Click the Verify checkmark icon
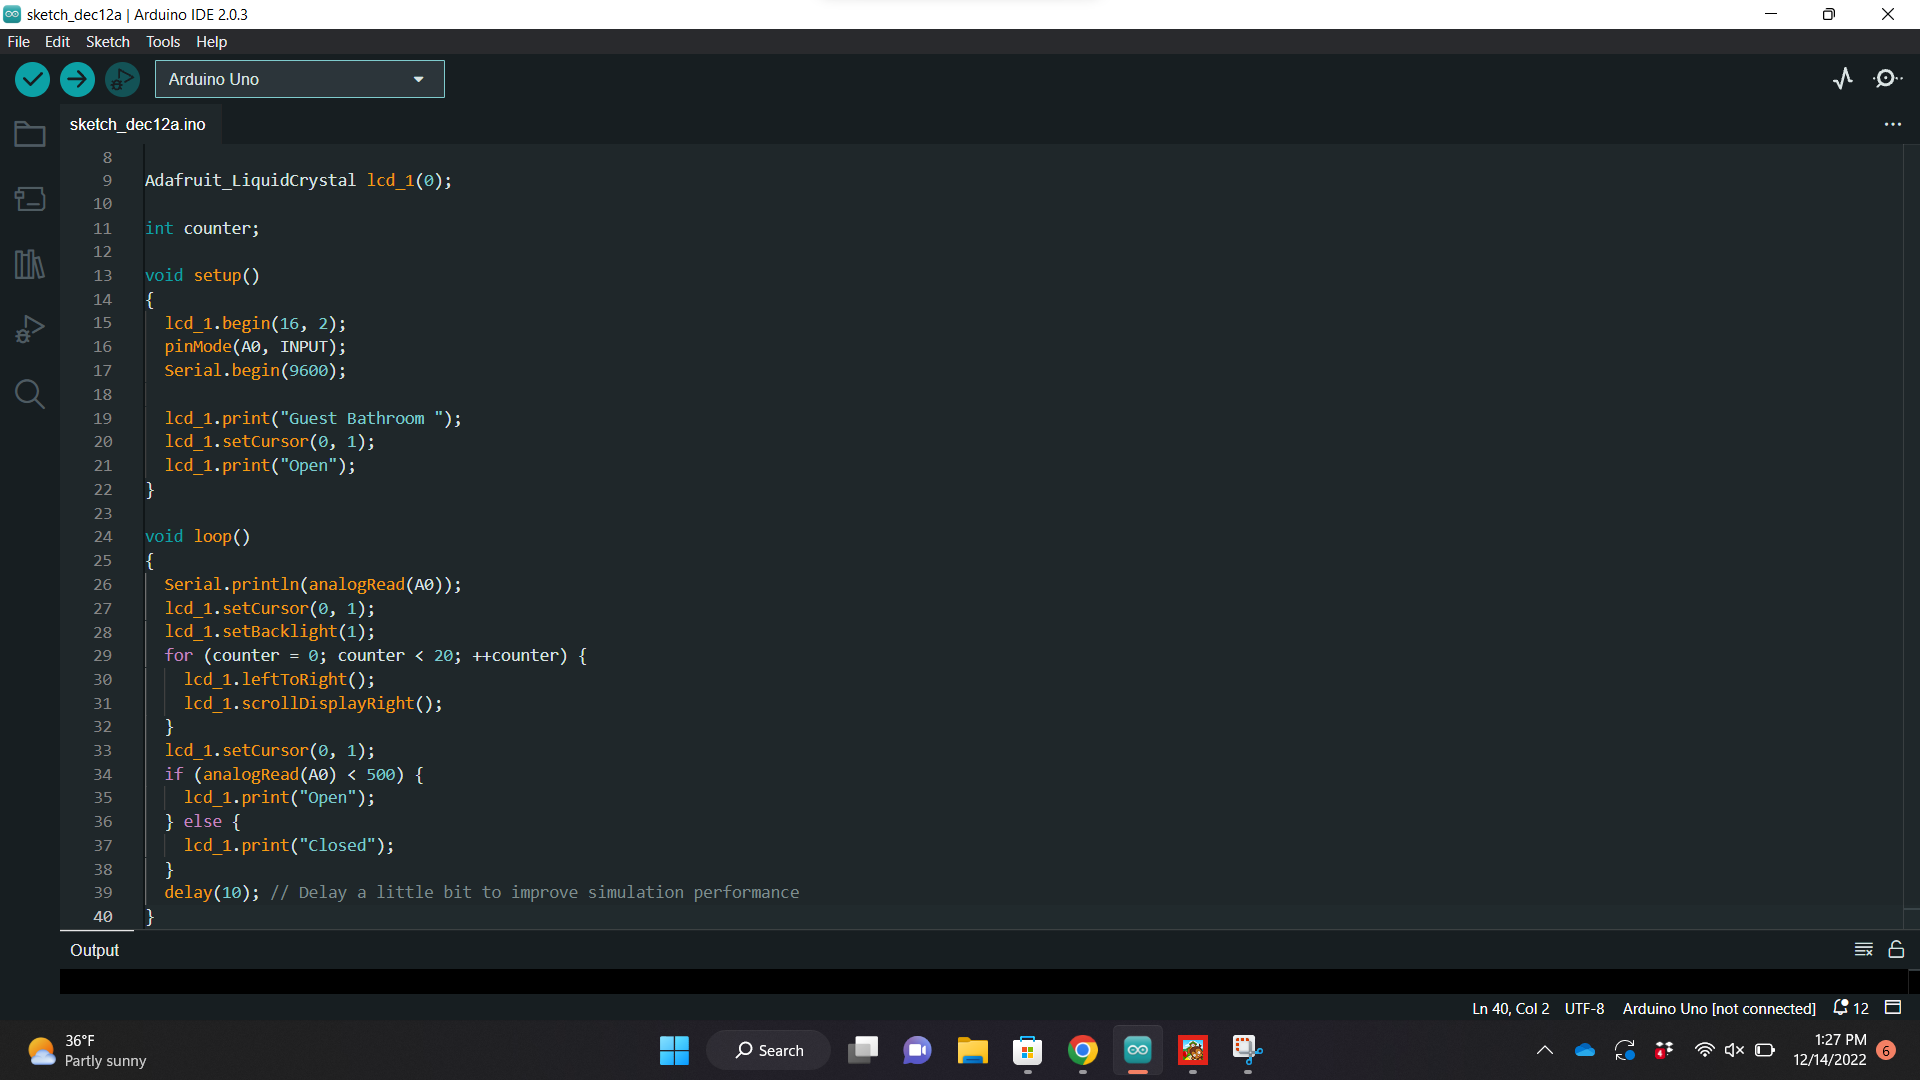This screenshot has width=1920, height=1080. [32, 79]
